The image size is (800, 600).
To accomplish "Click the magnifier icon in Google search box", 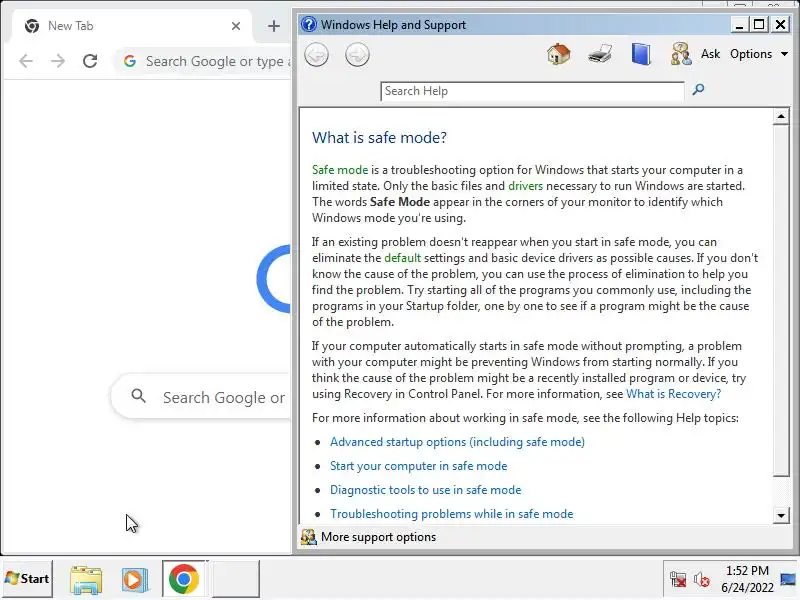I will click(138, 396).
